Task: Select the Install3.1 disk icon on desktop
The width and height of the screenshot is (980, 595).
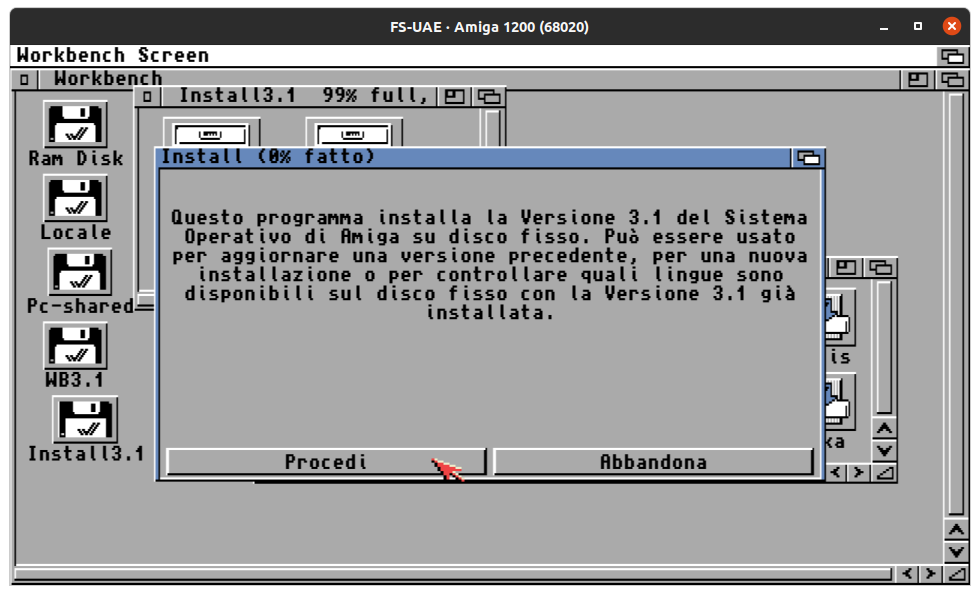Action: pos(84,420)
